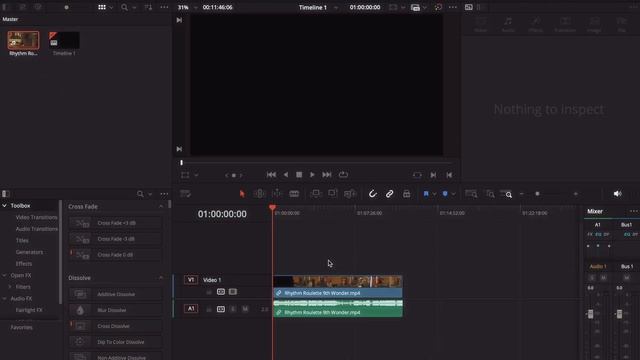Click the zoom-out minus on timeline zoom
This screenshot has height=360, width=640.
pyautogui.click(x=522, y=194)
